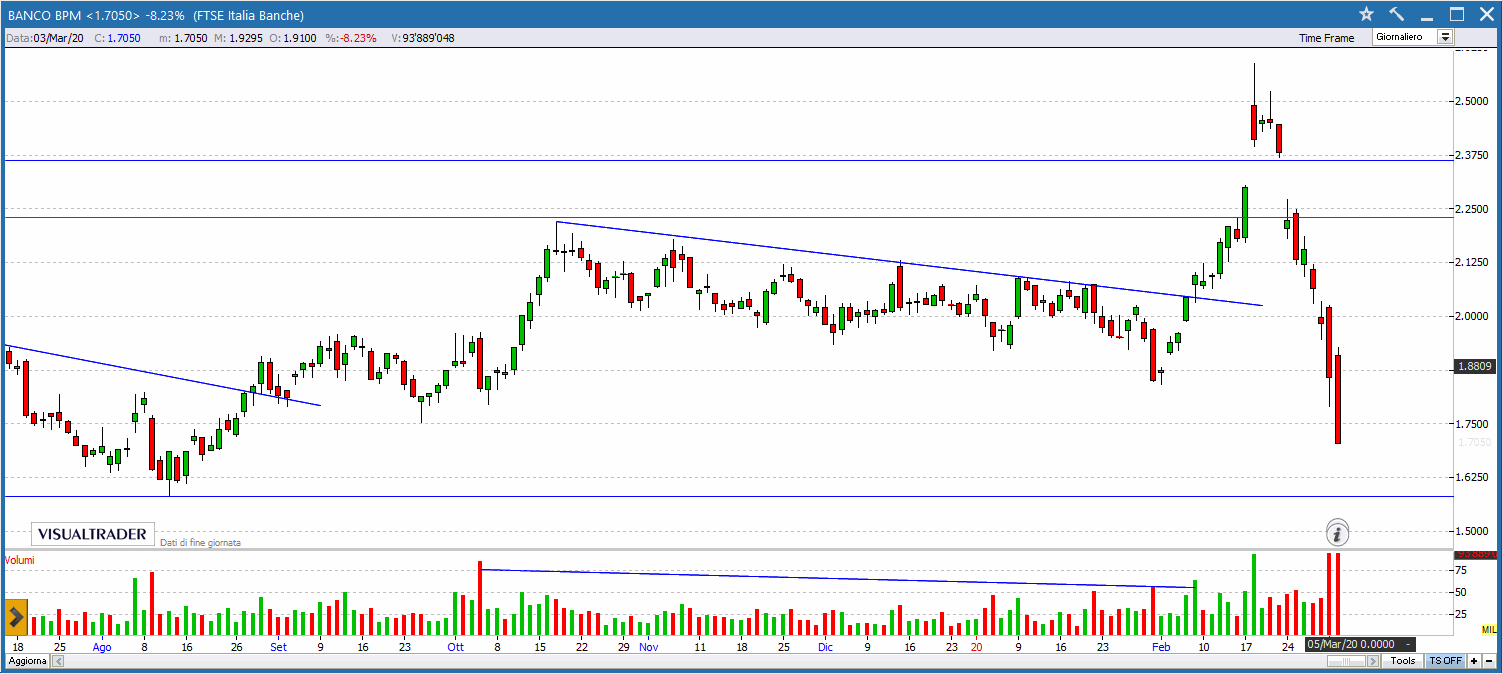Zoom in with the plus button
Viewport: 1502px width, 674px height.
(x=1474, y=661)
